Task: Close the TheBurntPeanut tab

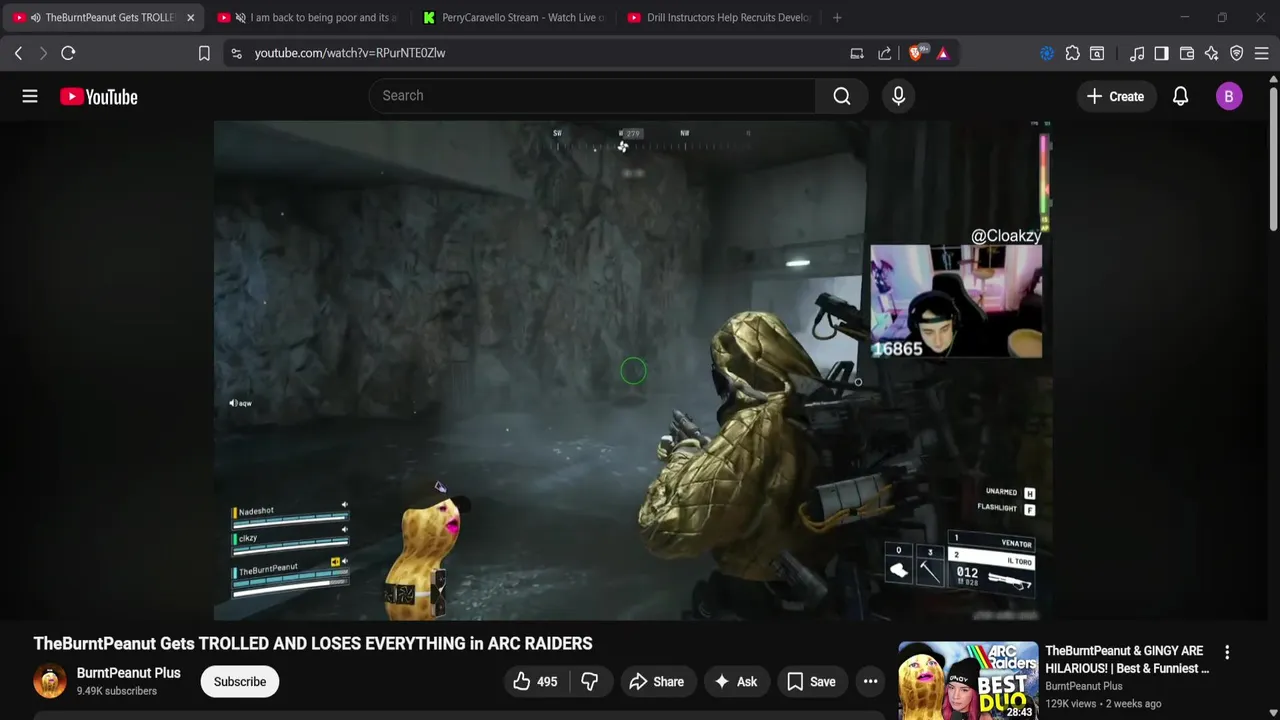Action: click(190, 17)
